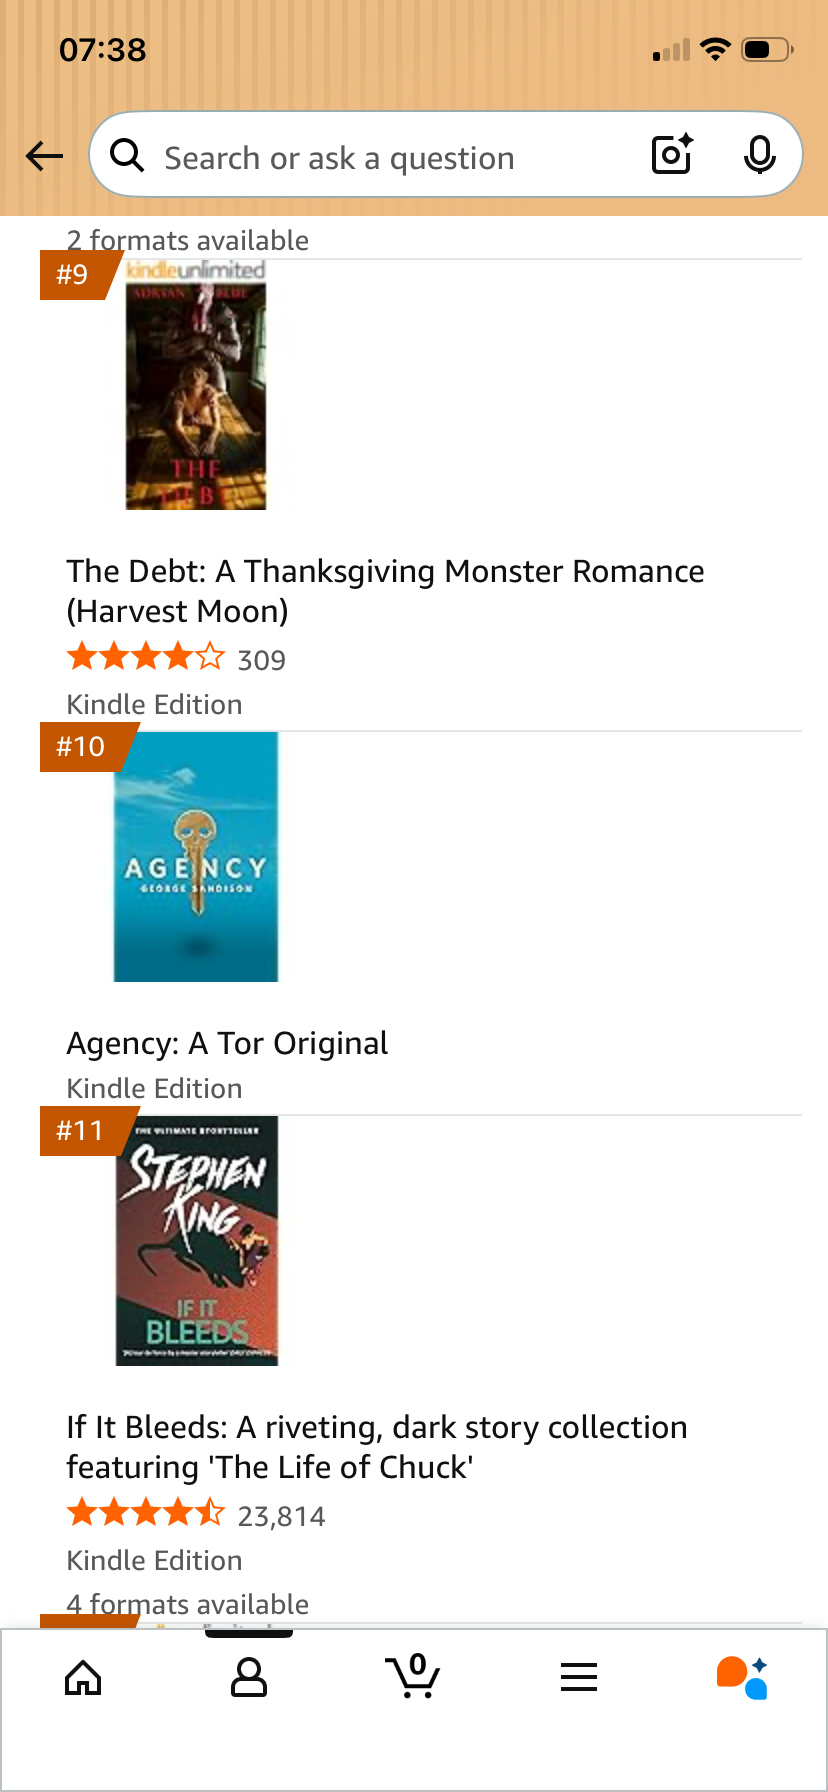The height and width of the screenshot is (1792, 828).
Task: Tap the star rating of If It Bleeds
Action: pos(145,1514)
